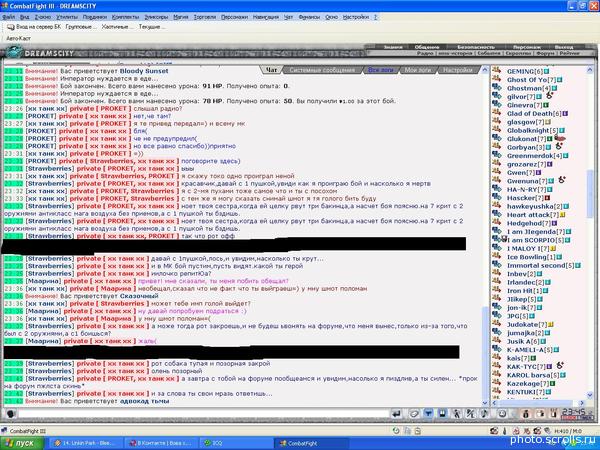The height and width of the screenshot is (450, 600).
Task: Click the Общение button in game header
Action: click(x=427, y=47)
